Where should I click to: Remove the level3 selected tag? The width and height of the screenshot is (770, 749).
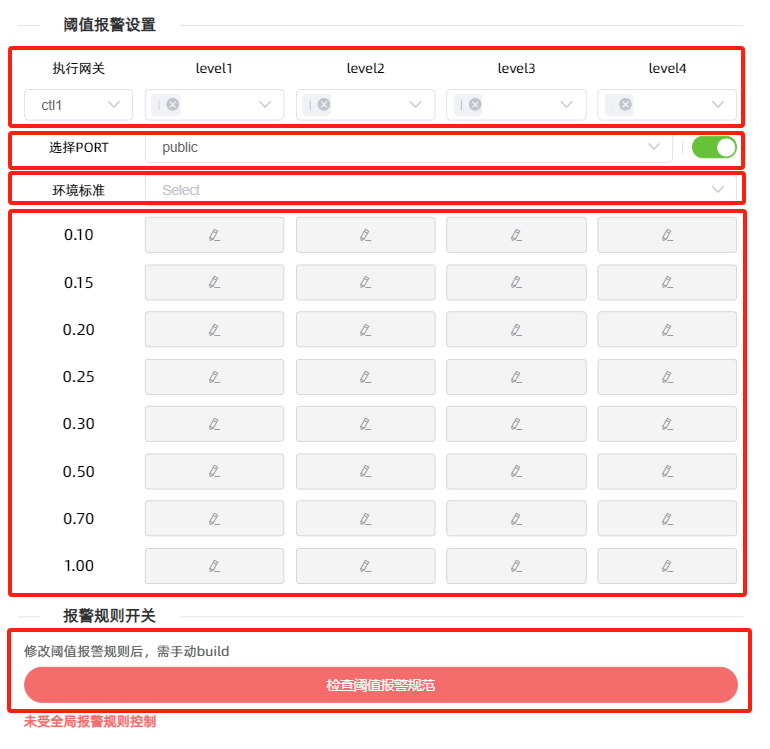(x=475, y=104)
